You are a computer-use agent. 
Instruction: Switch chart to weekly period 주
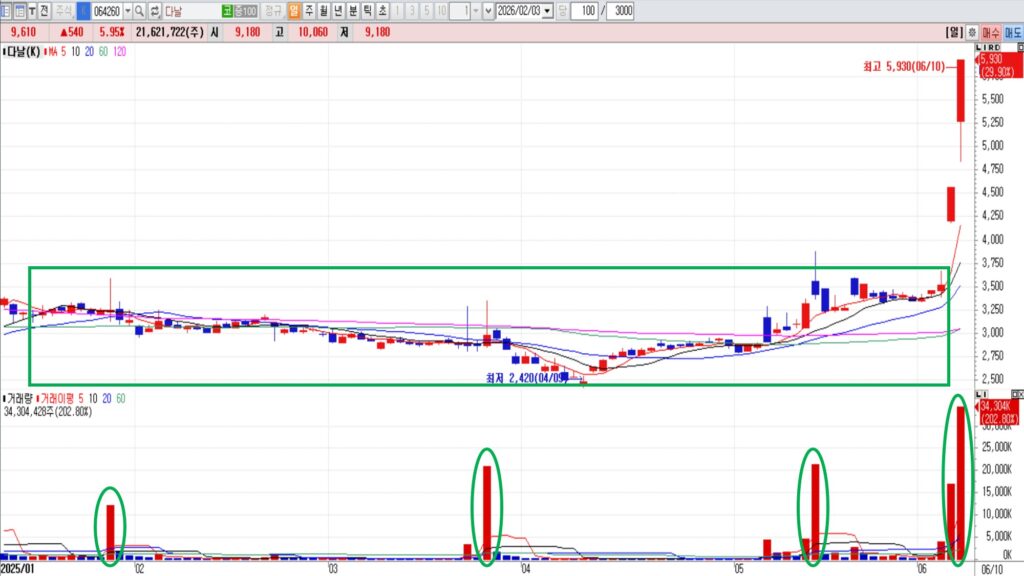308,11
